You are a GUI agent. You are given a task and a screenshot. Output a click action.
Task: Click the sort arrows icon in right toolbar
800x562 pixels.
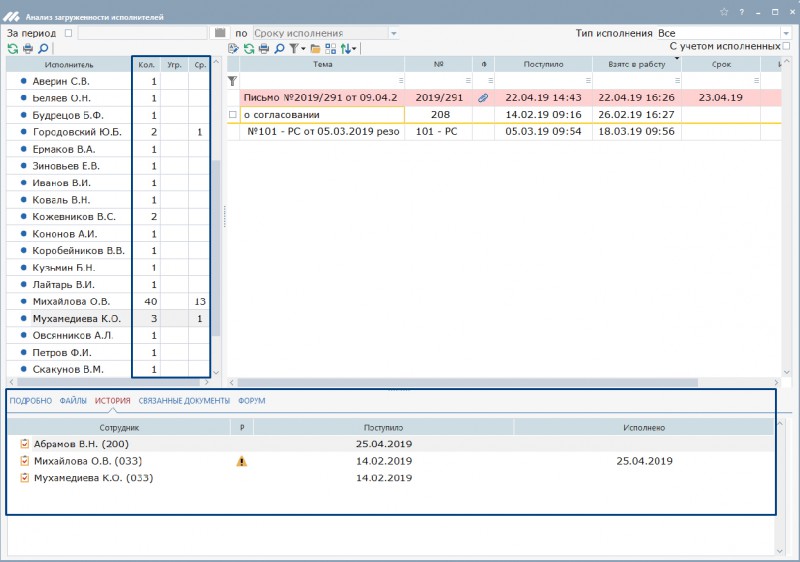346,48
